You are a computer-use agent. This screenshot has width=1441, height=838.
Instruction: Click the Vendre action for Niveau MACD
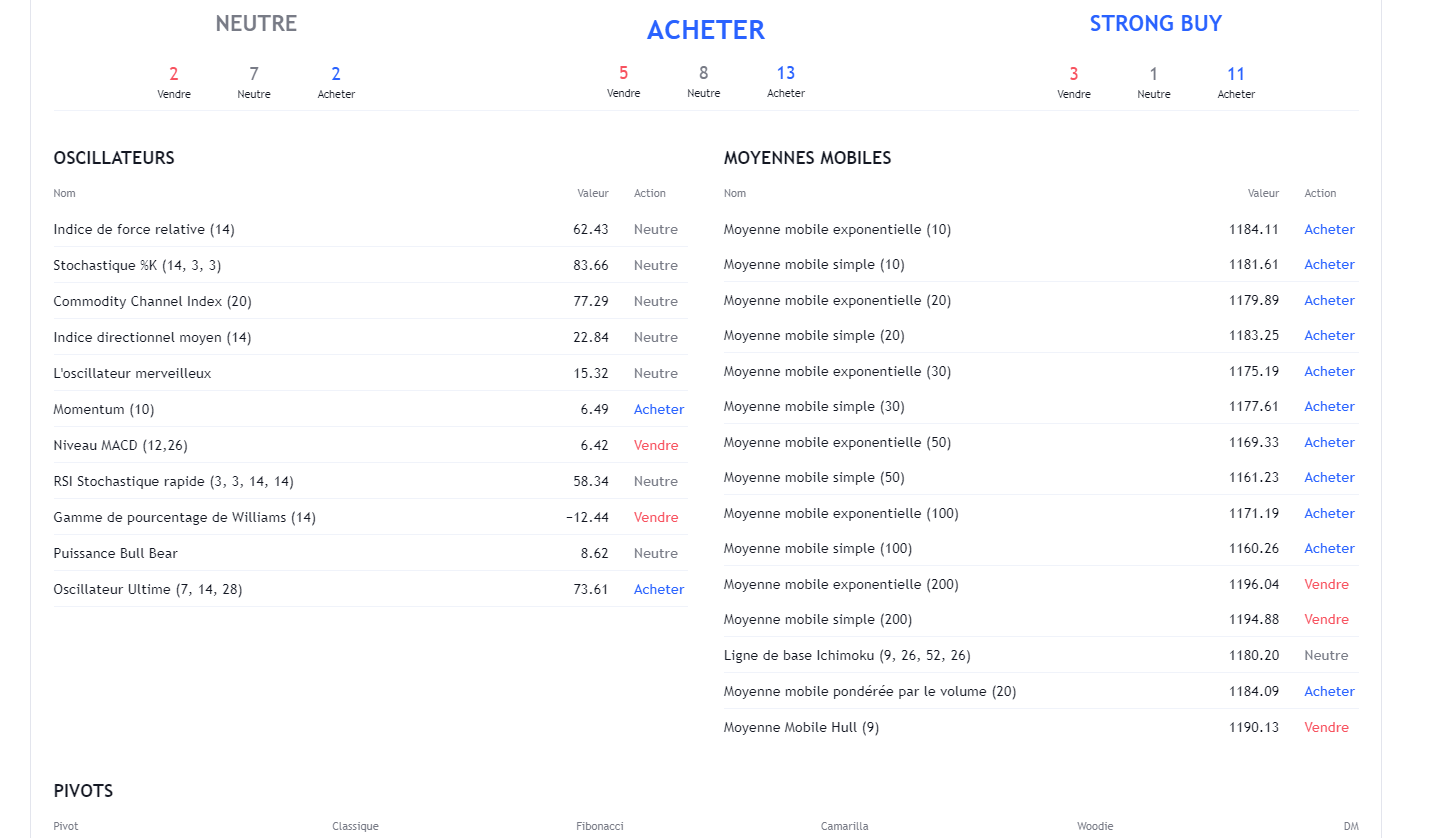pos(656,445)
